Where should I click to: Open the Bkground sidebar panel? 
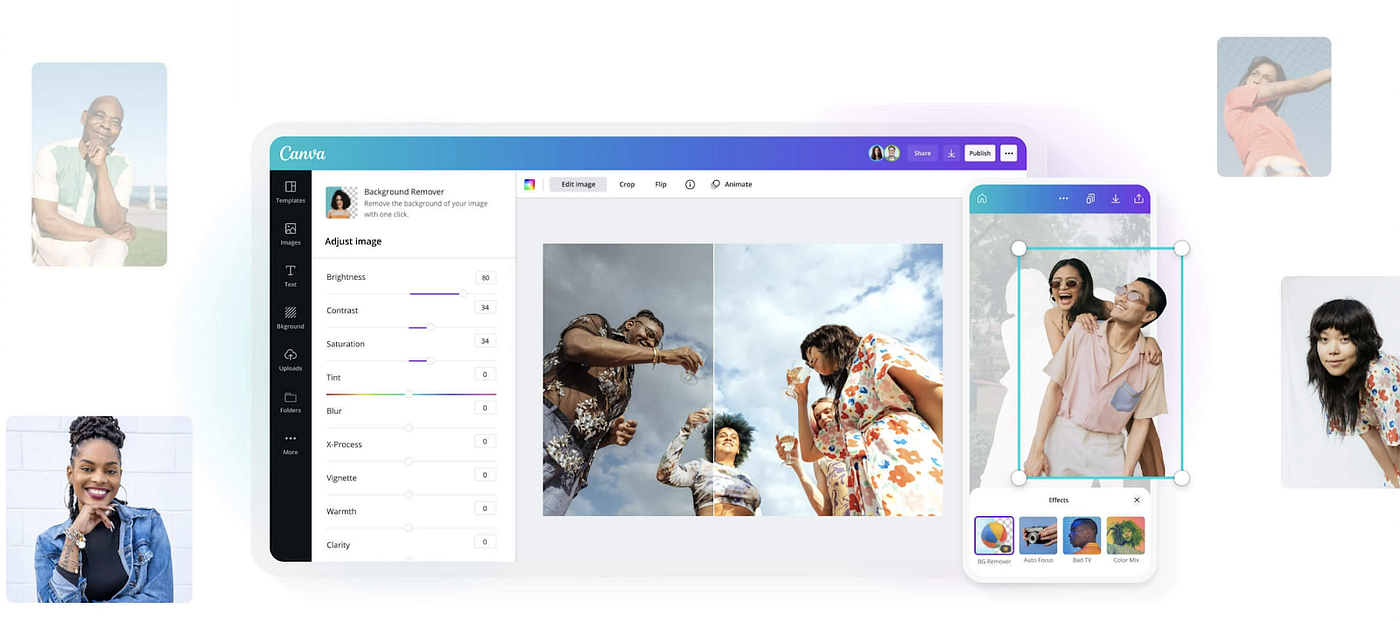(x=290, y=318)
